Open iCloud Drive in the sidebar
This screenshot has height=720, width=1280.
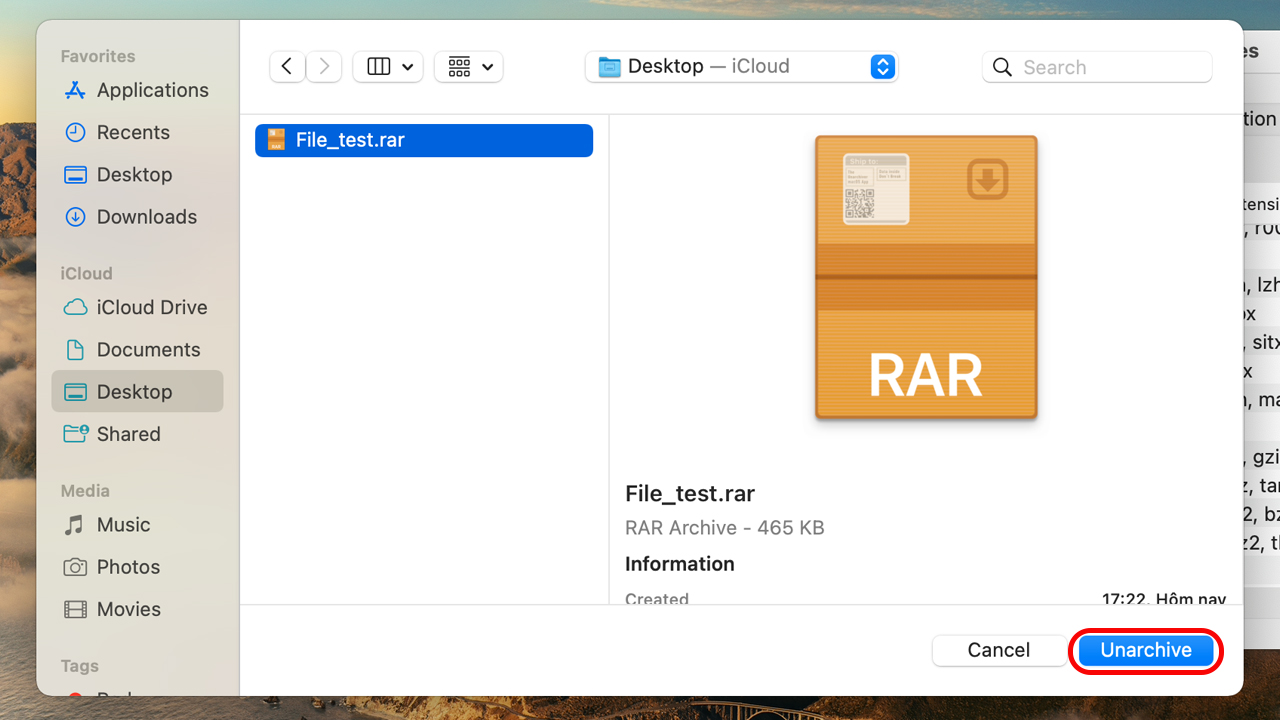[x=137, y=307]
